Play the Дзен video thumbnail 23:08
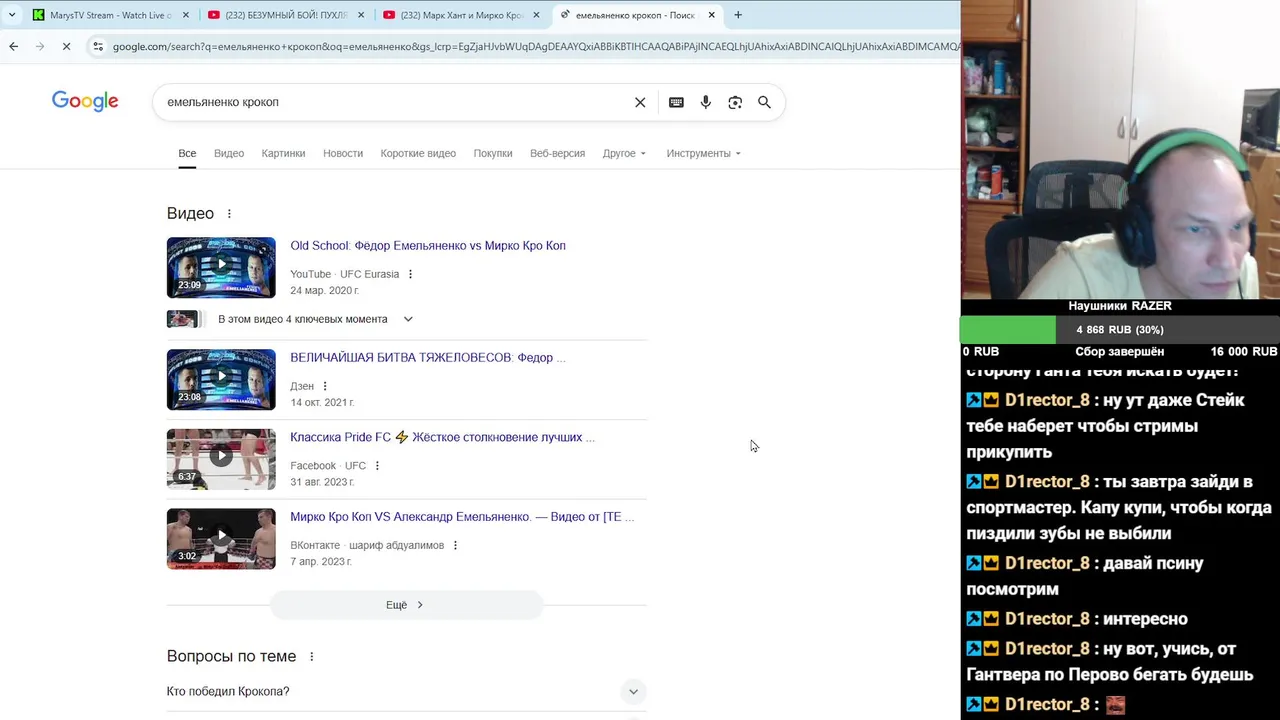The width and height of the screenshot is (1280, 720). pyautogui.click(x=221, y=379)
